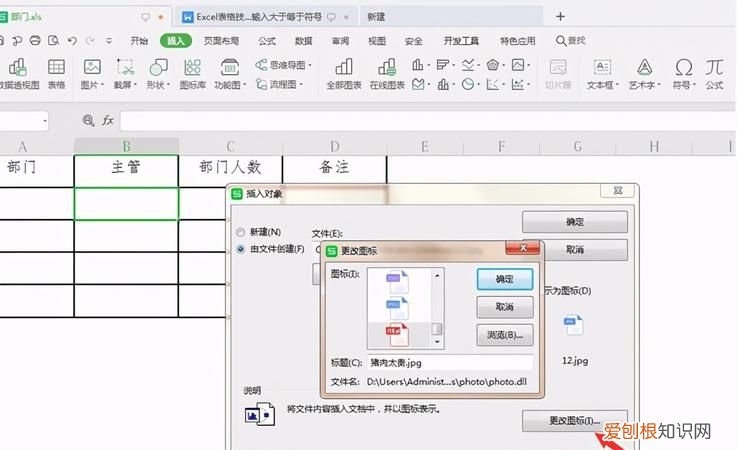The height and width of the screenshot is (450, 737).
Task: Open print preview from quick toolbar
Action: click(x=54, y=41)
